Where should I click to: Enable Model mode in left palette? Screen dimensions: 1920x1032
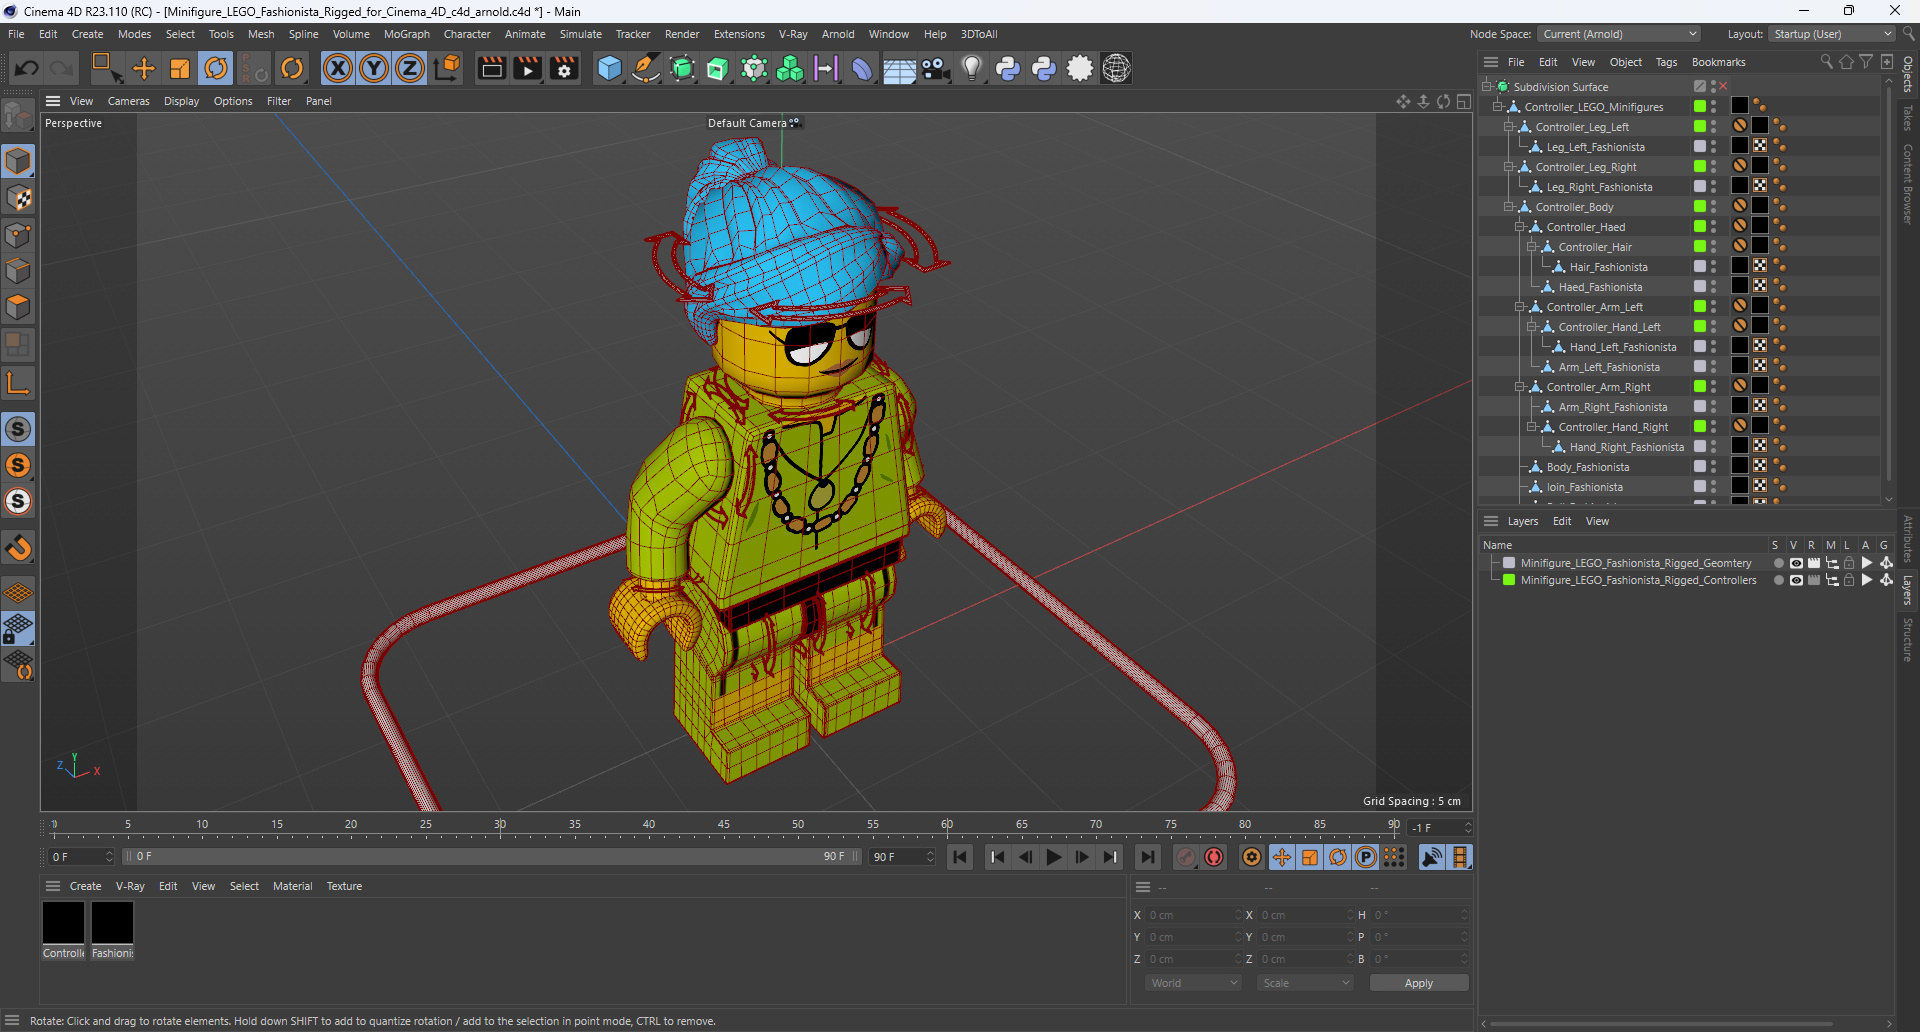click(18, 161)
